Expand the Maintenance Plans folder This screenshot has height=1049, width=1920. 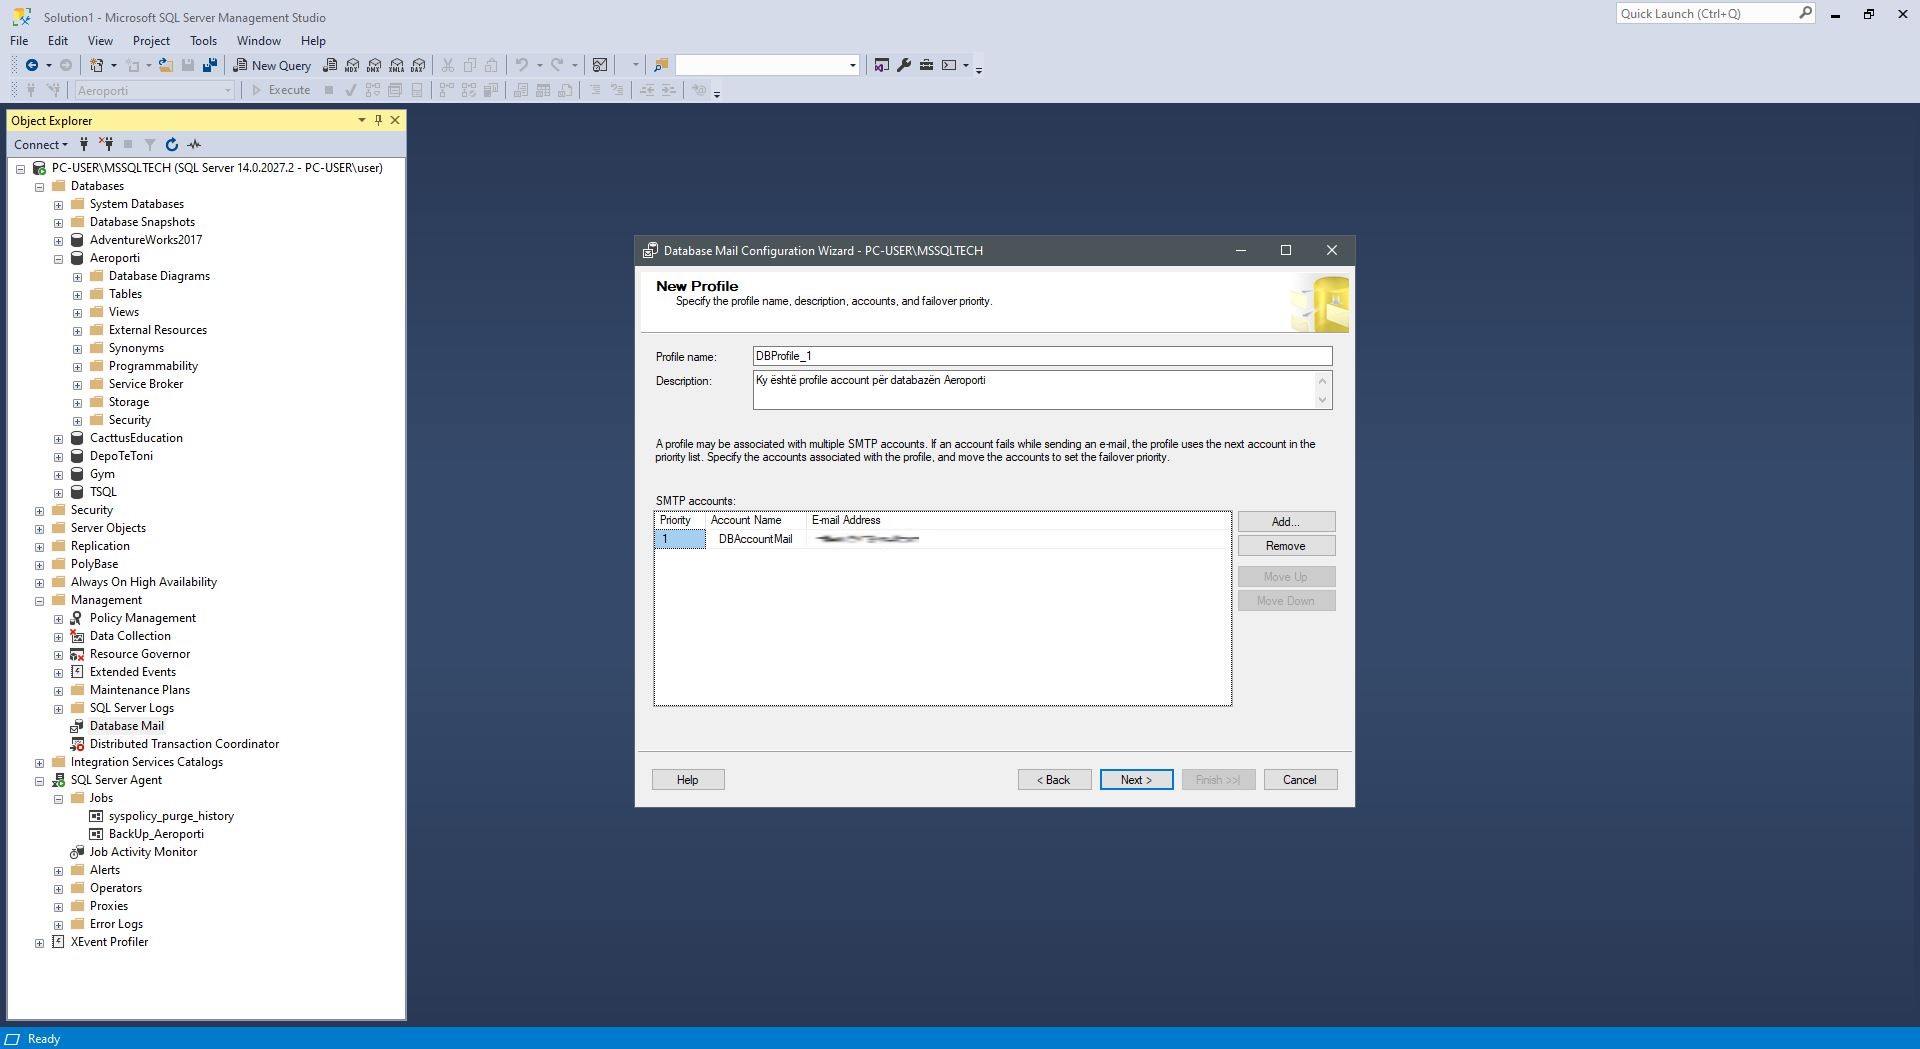pos(58,691)
